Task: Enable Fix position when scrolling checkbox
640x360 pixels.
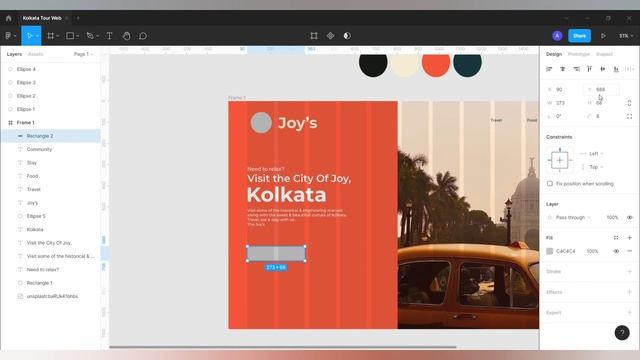Action: [550, 184]
